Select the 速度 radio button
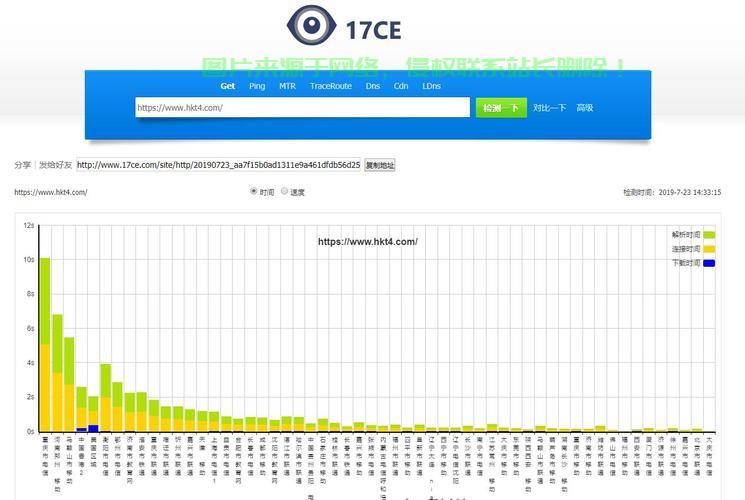745x500 pixels. [284, 191]
